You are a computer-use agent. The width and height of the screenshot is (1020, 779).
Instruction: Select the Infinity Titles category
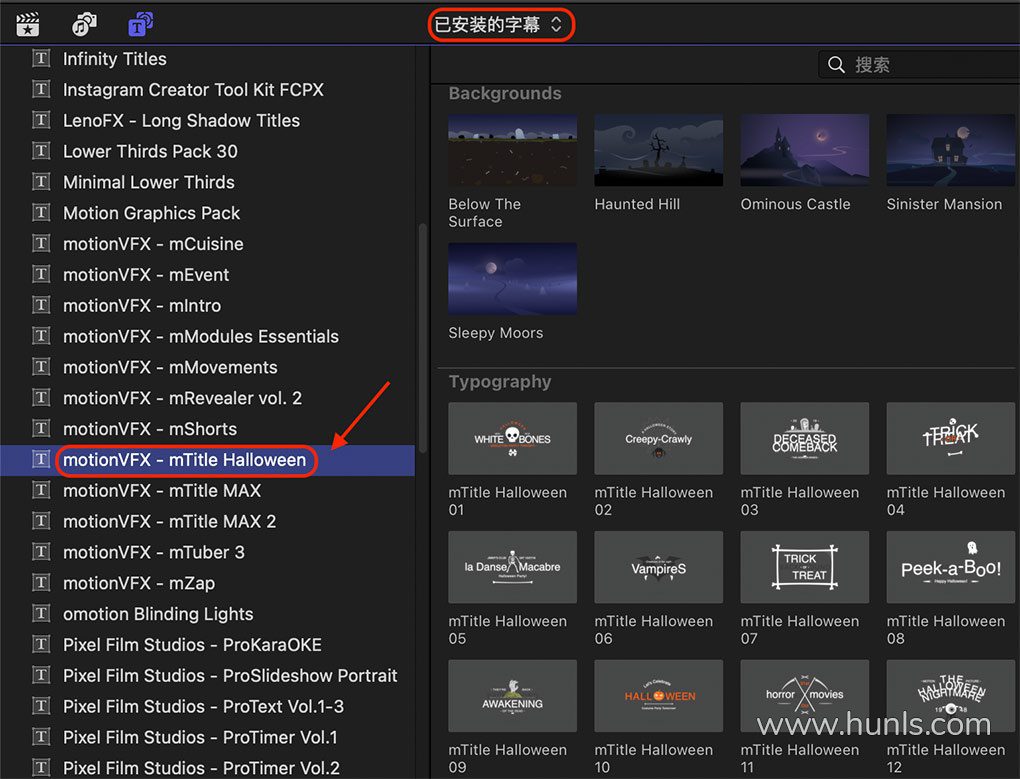pyautogui.click(x=114, y=59)
